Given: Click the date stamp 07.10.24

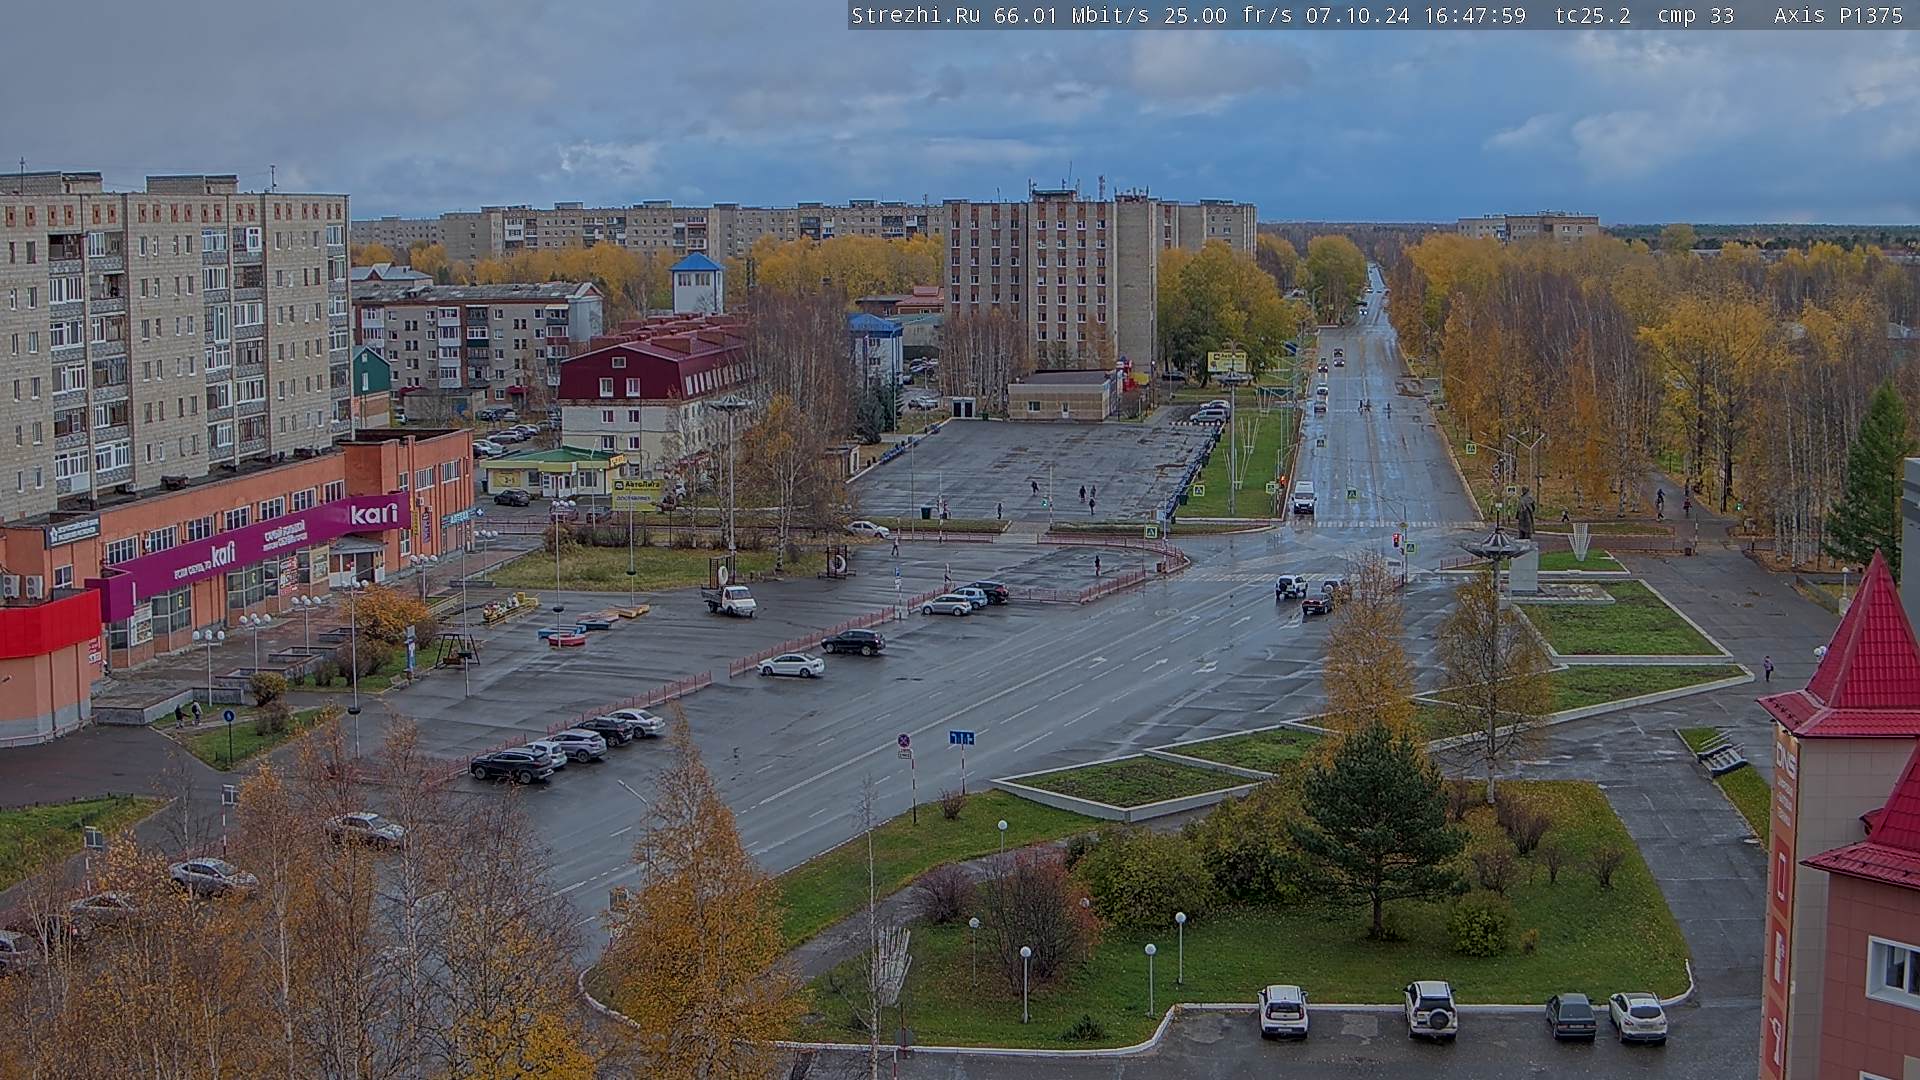Looking at the screenshot, I should click(x=1358, y=15).
